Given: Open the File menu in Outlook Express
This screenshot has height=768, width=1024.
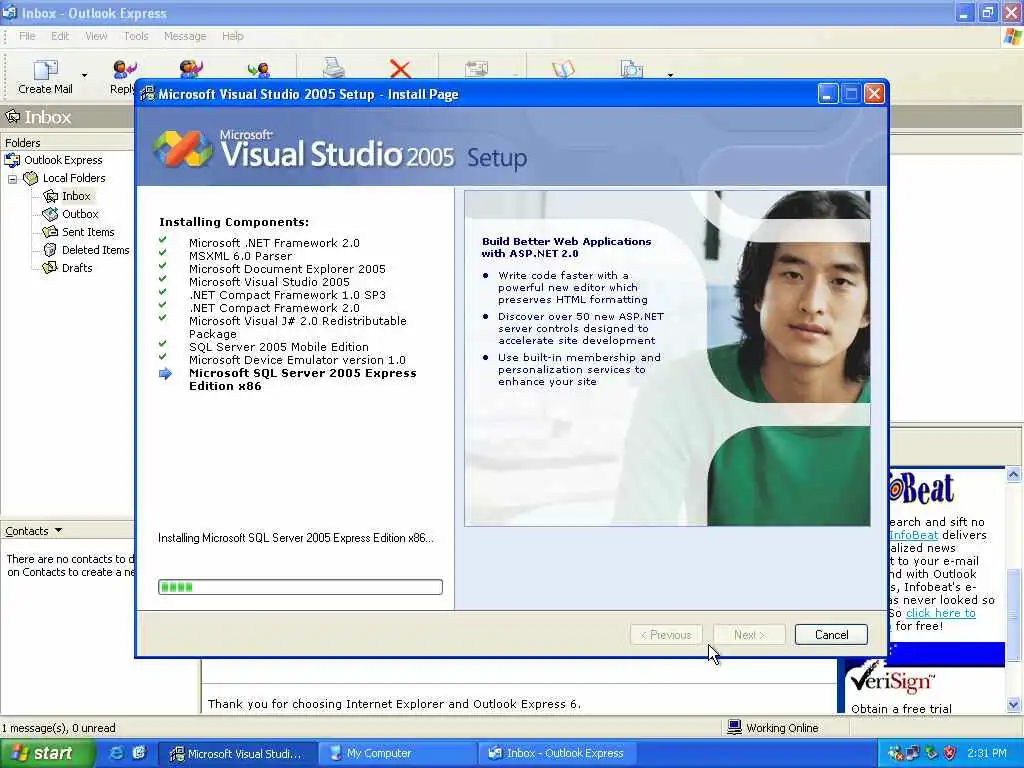Looking at the screenshot, I should click(27, 36).
